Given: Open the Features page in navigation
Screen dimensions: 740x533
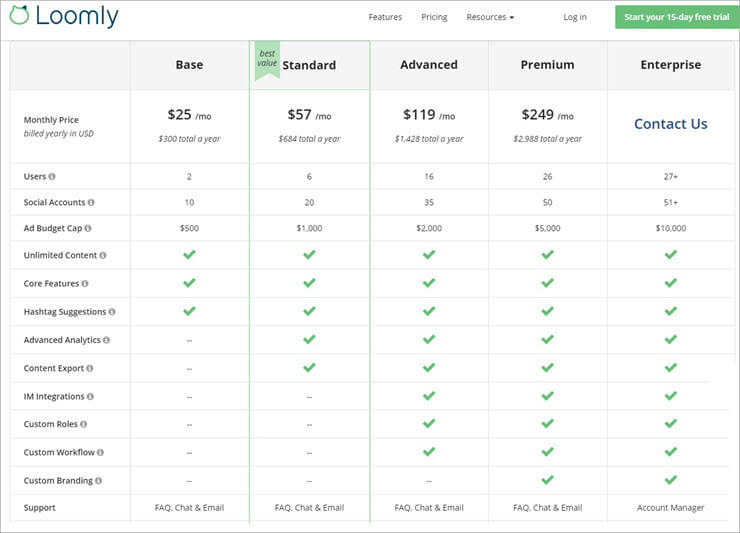Looking at the screenshot, I should 385,17.
